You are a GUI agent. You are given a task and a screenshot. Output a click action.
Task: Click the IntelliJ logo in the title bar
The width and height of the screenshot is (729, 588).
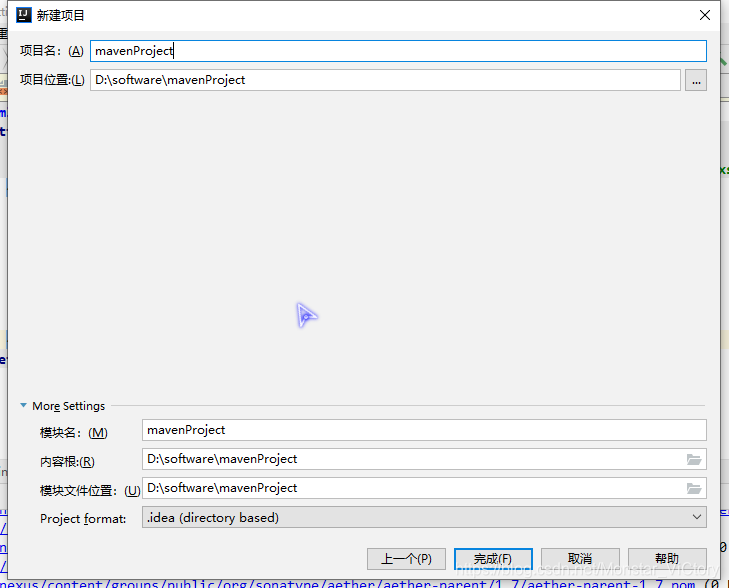(x=24, y=15)
